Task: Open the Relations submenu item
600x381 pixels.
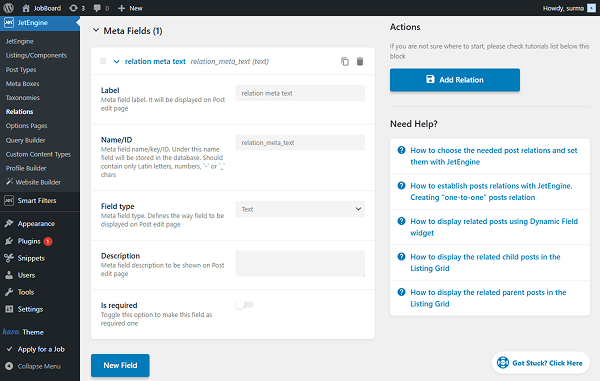Action: (20, 112)
